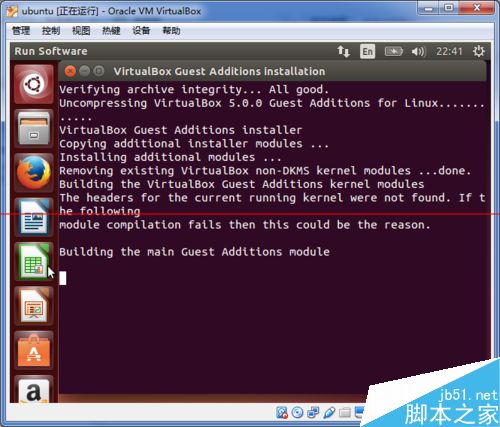Minimize the Oracle VM VirtualBox window
The width and height of the screenshot is (500, 427).
[x=428, y=8]
